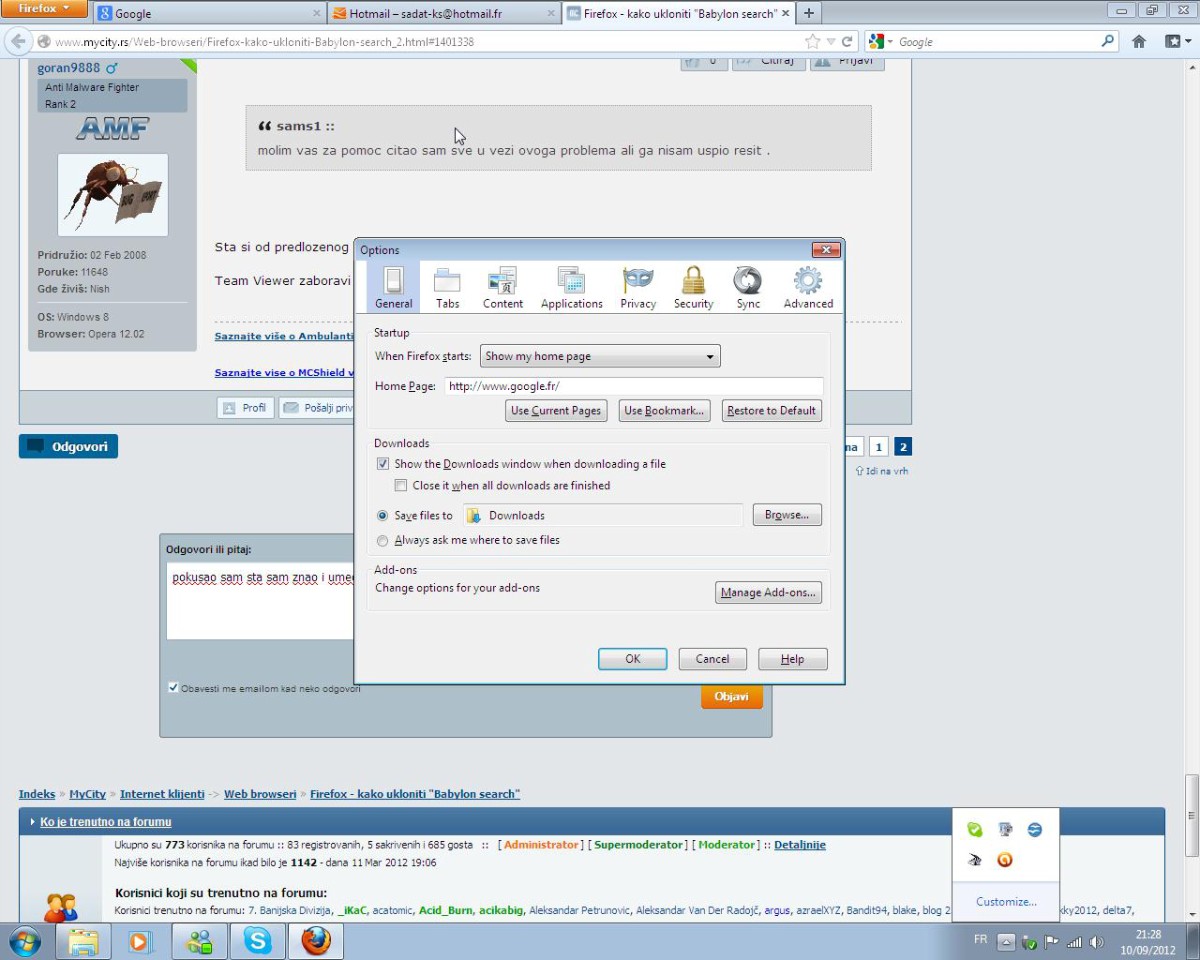Open the Advanced gear panel
Viewport: 1200px width, 960px height.
808,288
